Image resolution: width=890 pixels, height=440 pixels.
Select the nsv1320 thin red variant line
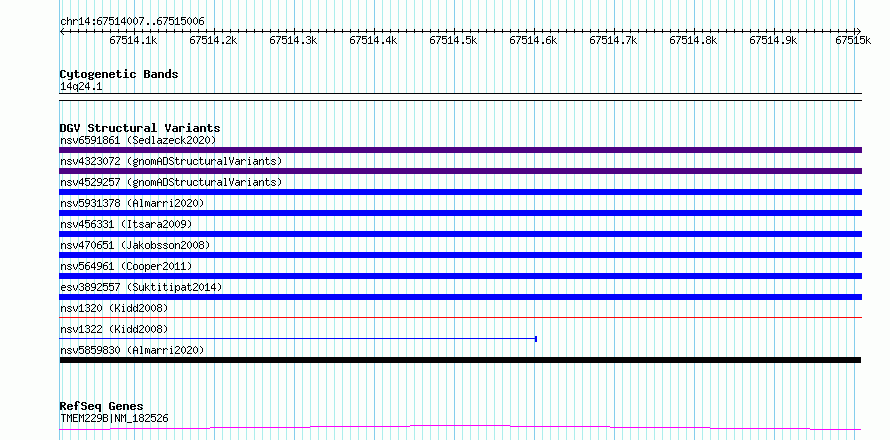pyautogui.click(x=460, y=317)
